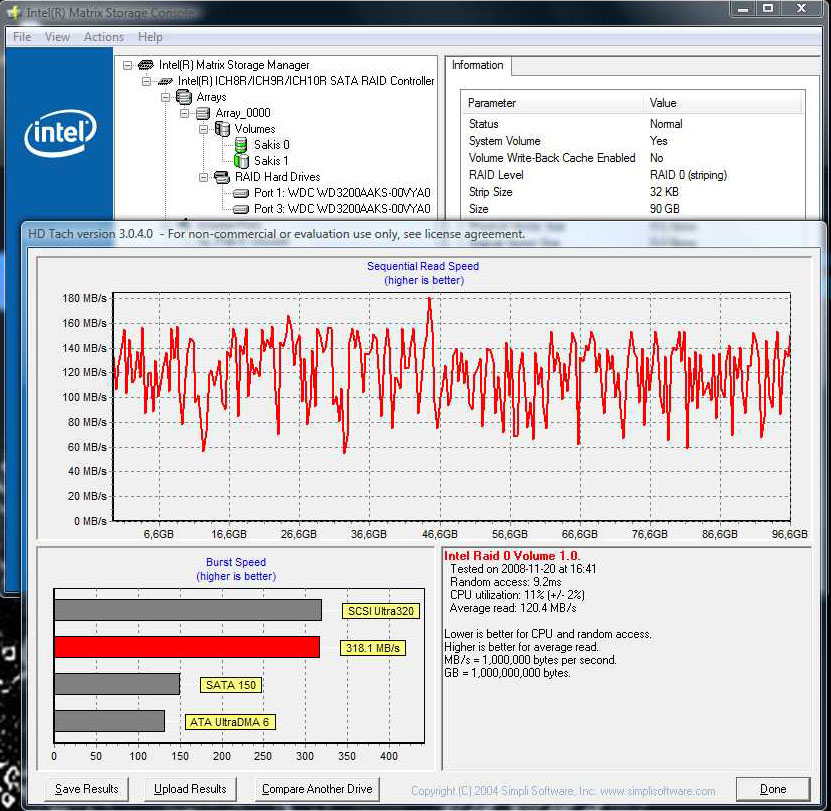The height and width of the screenshot is (811, 831).
Task: Click Intel Raid 0 Volume 1.0. heading
Action: [x=512, y=556]
